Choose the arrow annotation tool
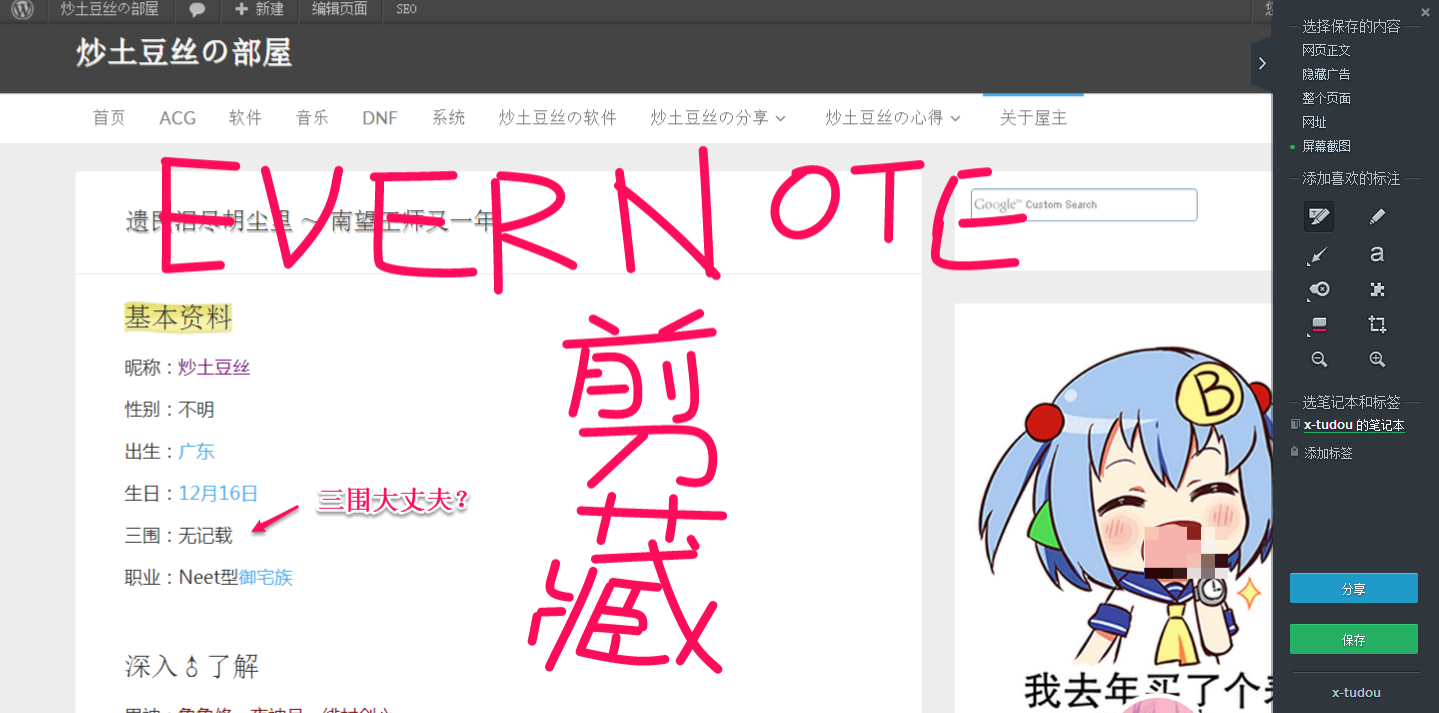The height and width of the screenshot is (713, 1439). 1318,255
